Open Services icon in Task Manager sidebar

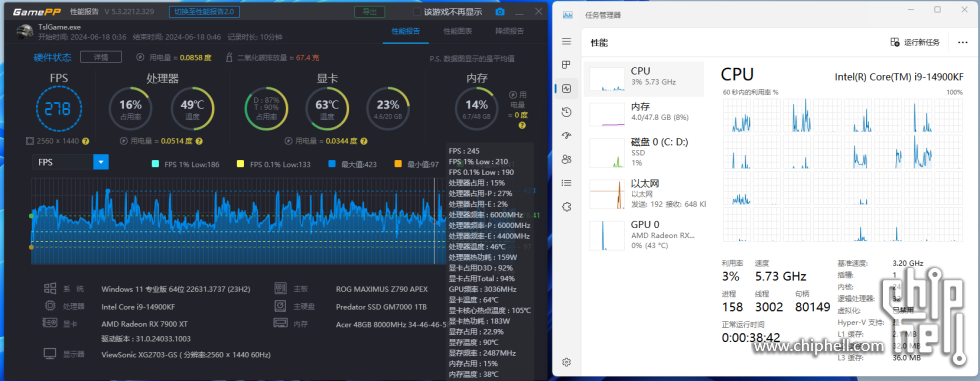click(x=566, y=207)
